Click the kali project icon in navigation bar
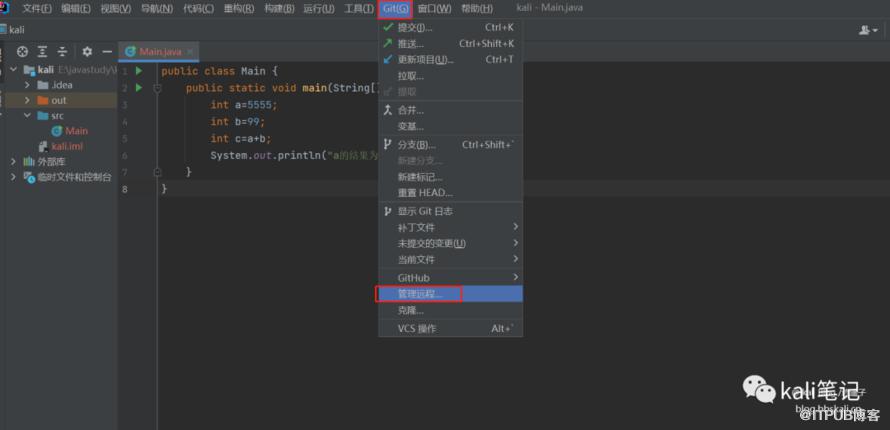890x430 pixels. click(x=4, y=29)
